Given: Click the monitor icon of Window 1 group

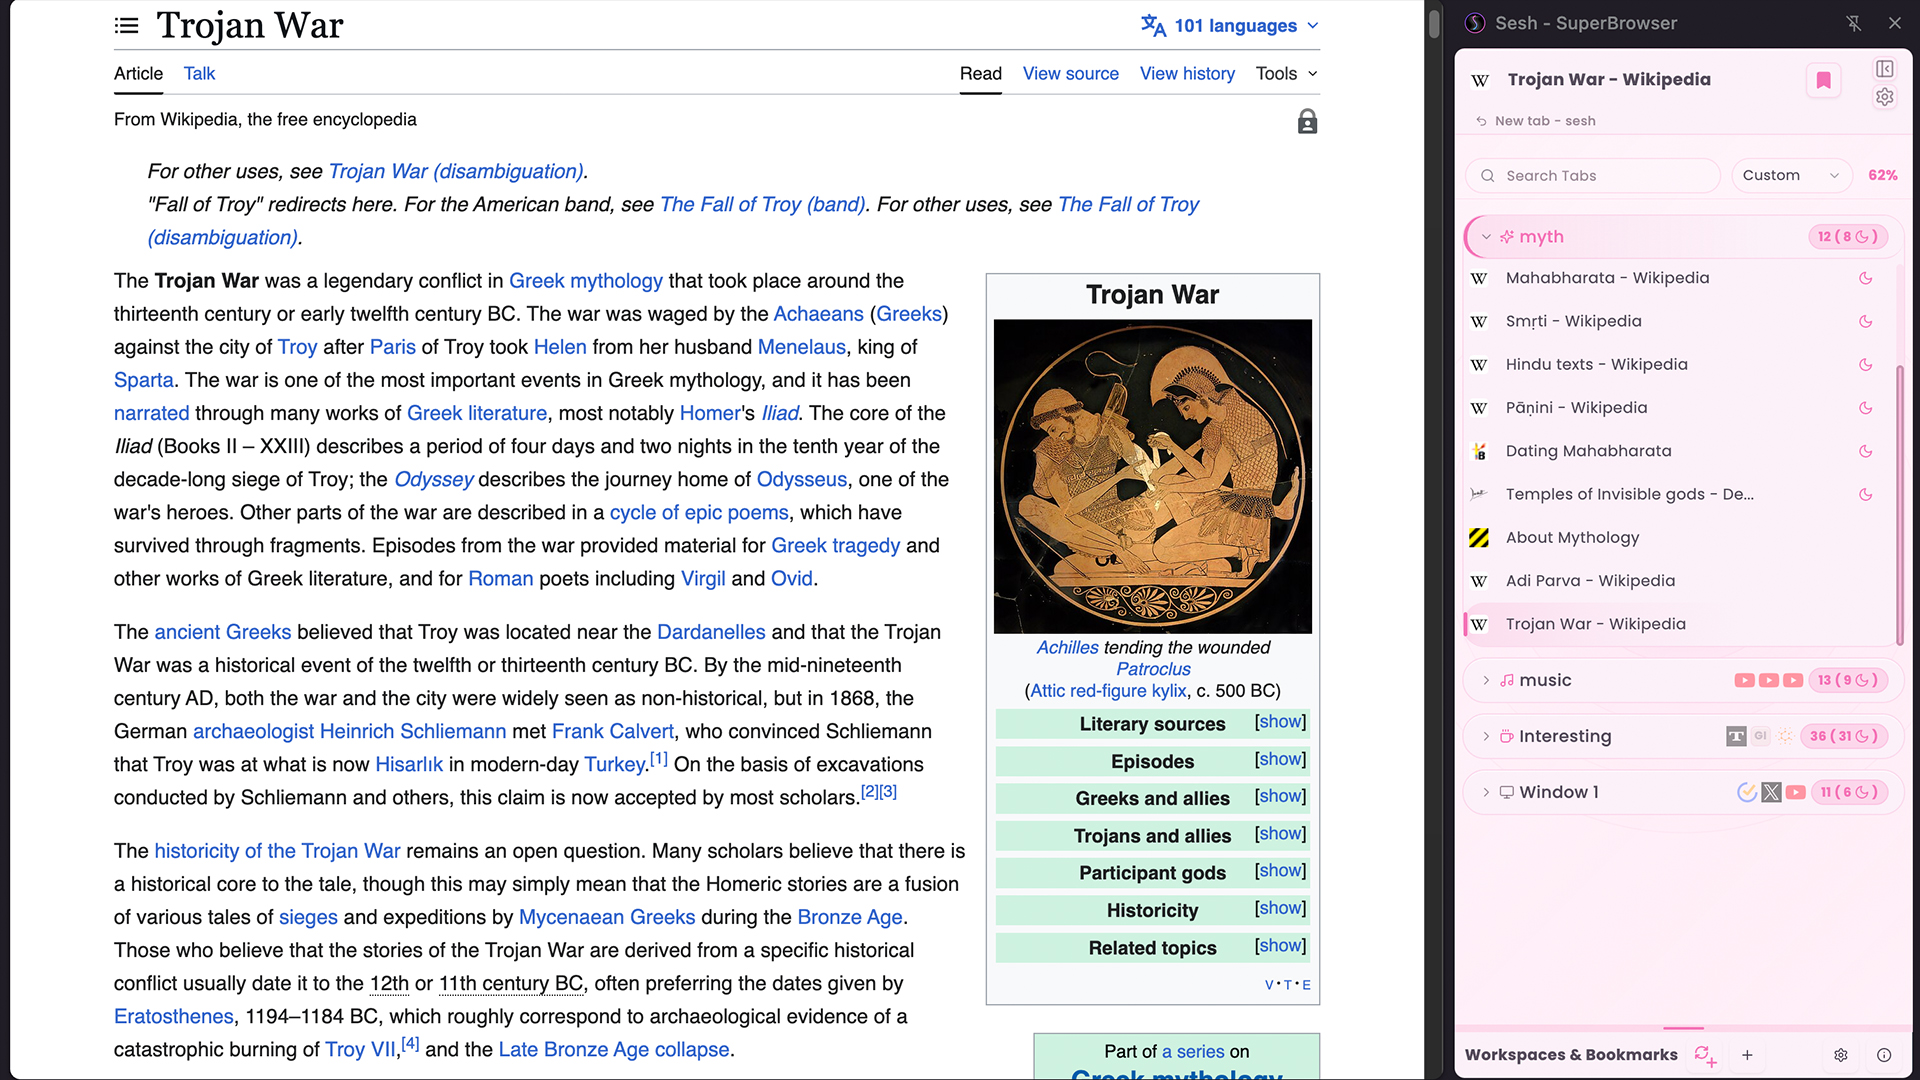Looking at the screenshot, I should coord(1506,792).
